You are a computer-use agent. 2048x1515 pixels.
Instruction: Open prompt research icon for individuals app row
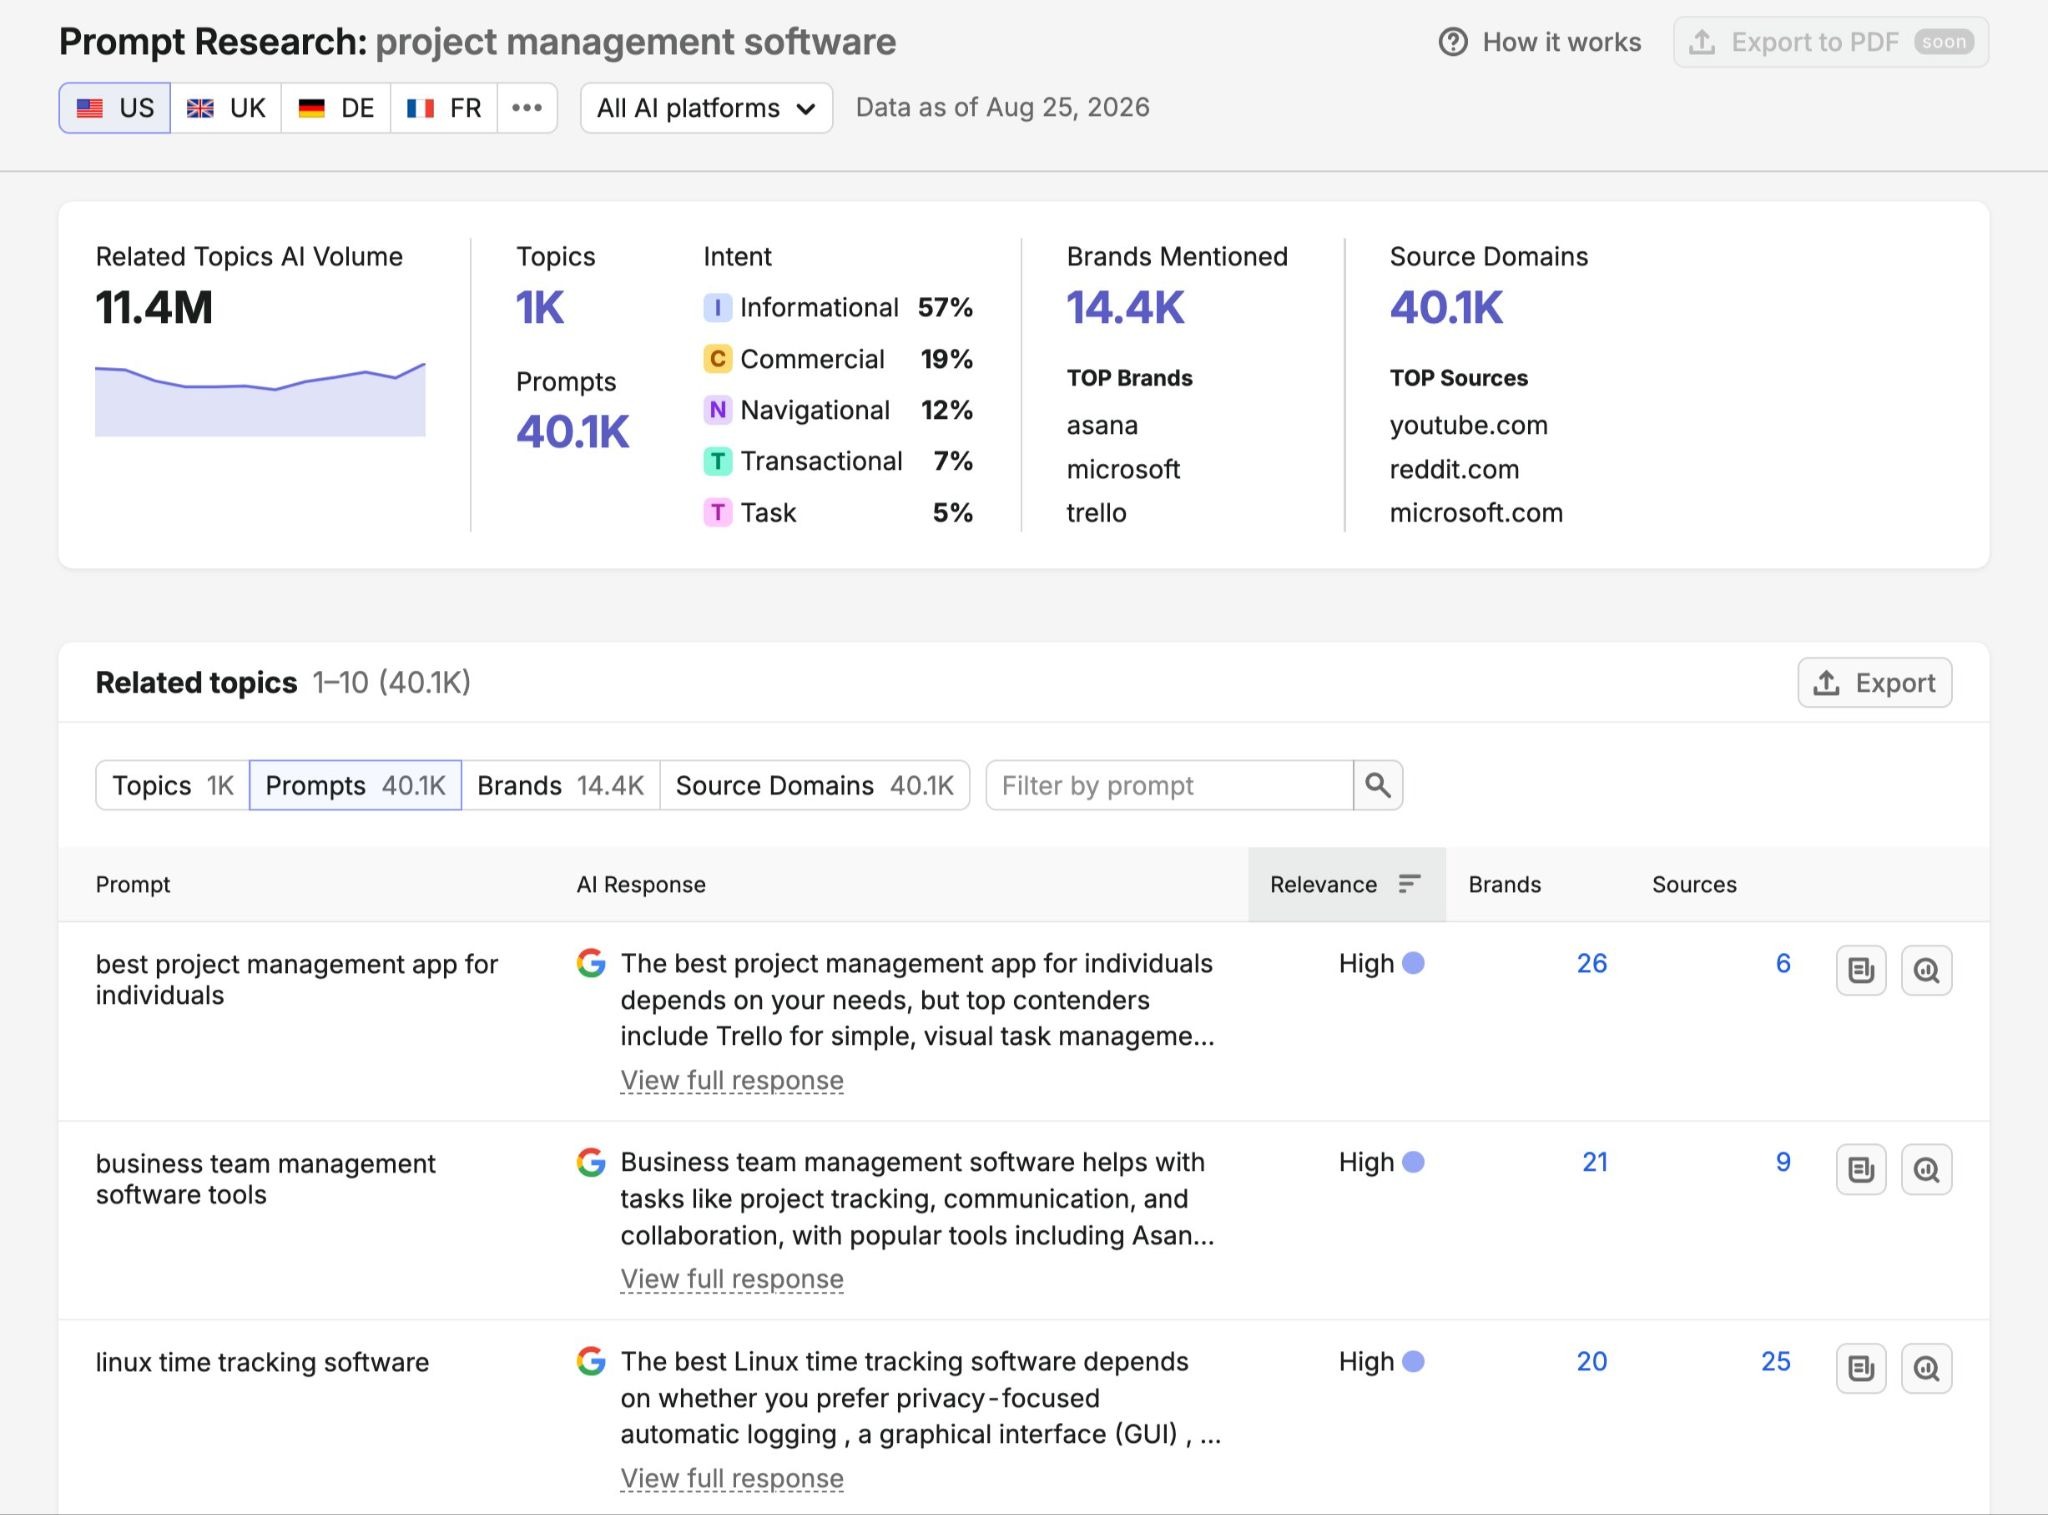click(x=1926, y=970)
